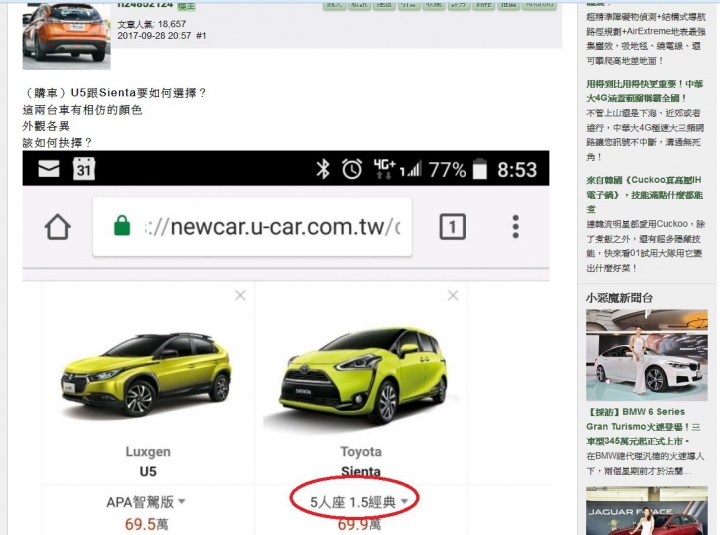This screenshot has height=535, width=720.
Task: Tap the mail icon in phone status bar
Action: (49, 169)
